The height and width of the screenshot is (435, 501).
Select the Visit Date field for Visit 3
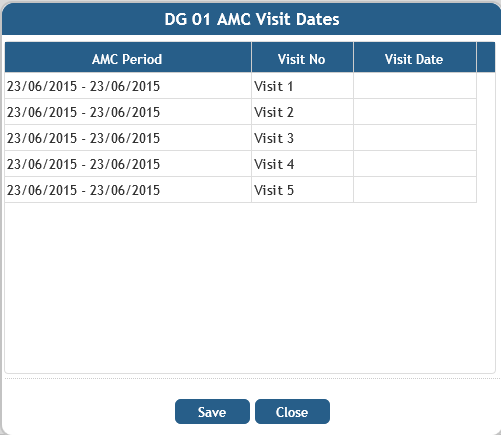point(415,138)
